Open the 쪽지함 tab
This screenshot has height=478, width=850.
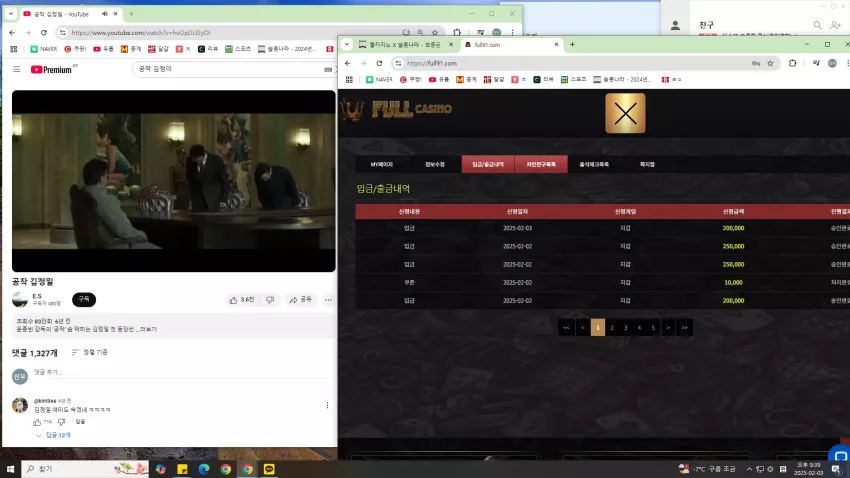tap(647, 164)
